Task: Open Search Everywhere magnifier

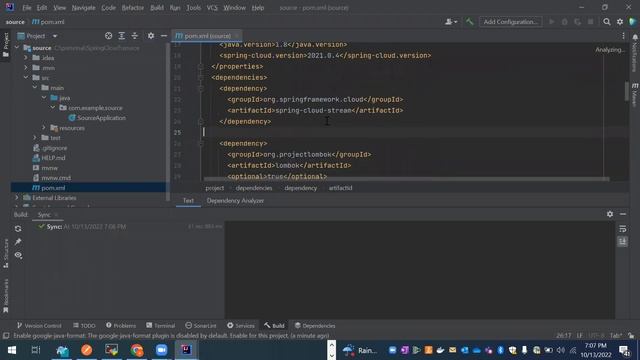Action: (607, 22)
